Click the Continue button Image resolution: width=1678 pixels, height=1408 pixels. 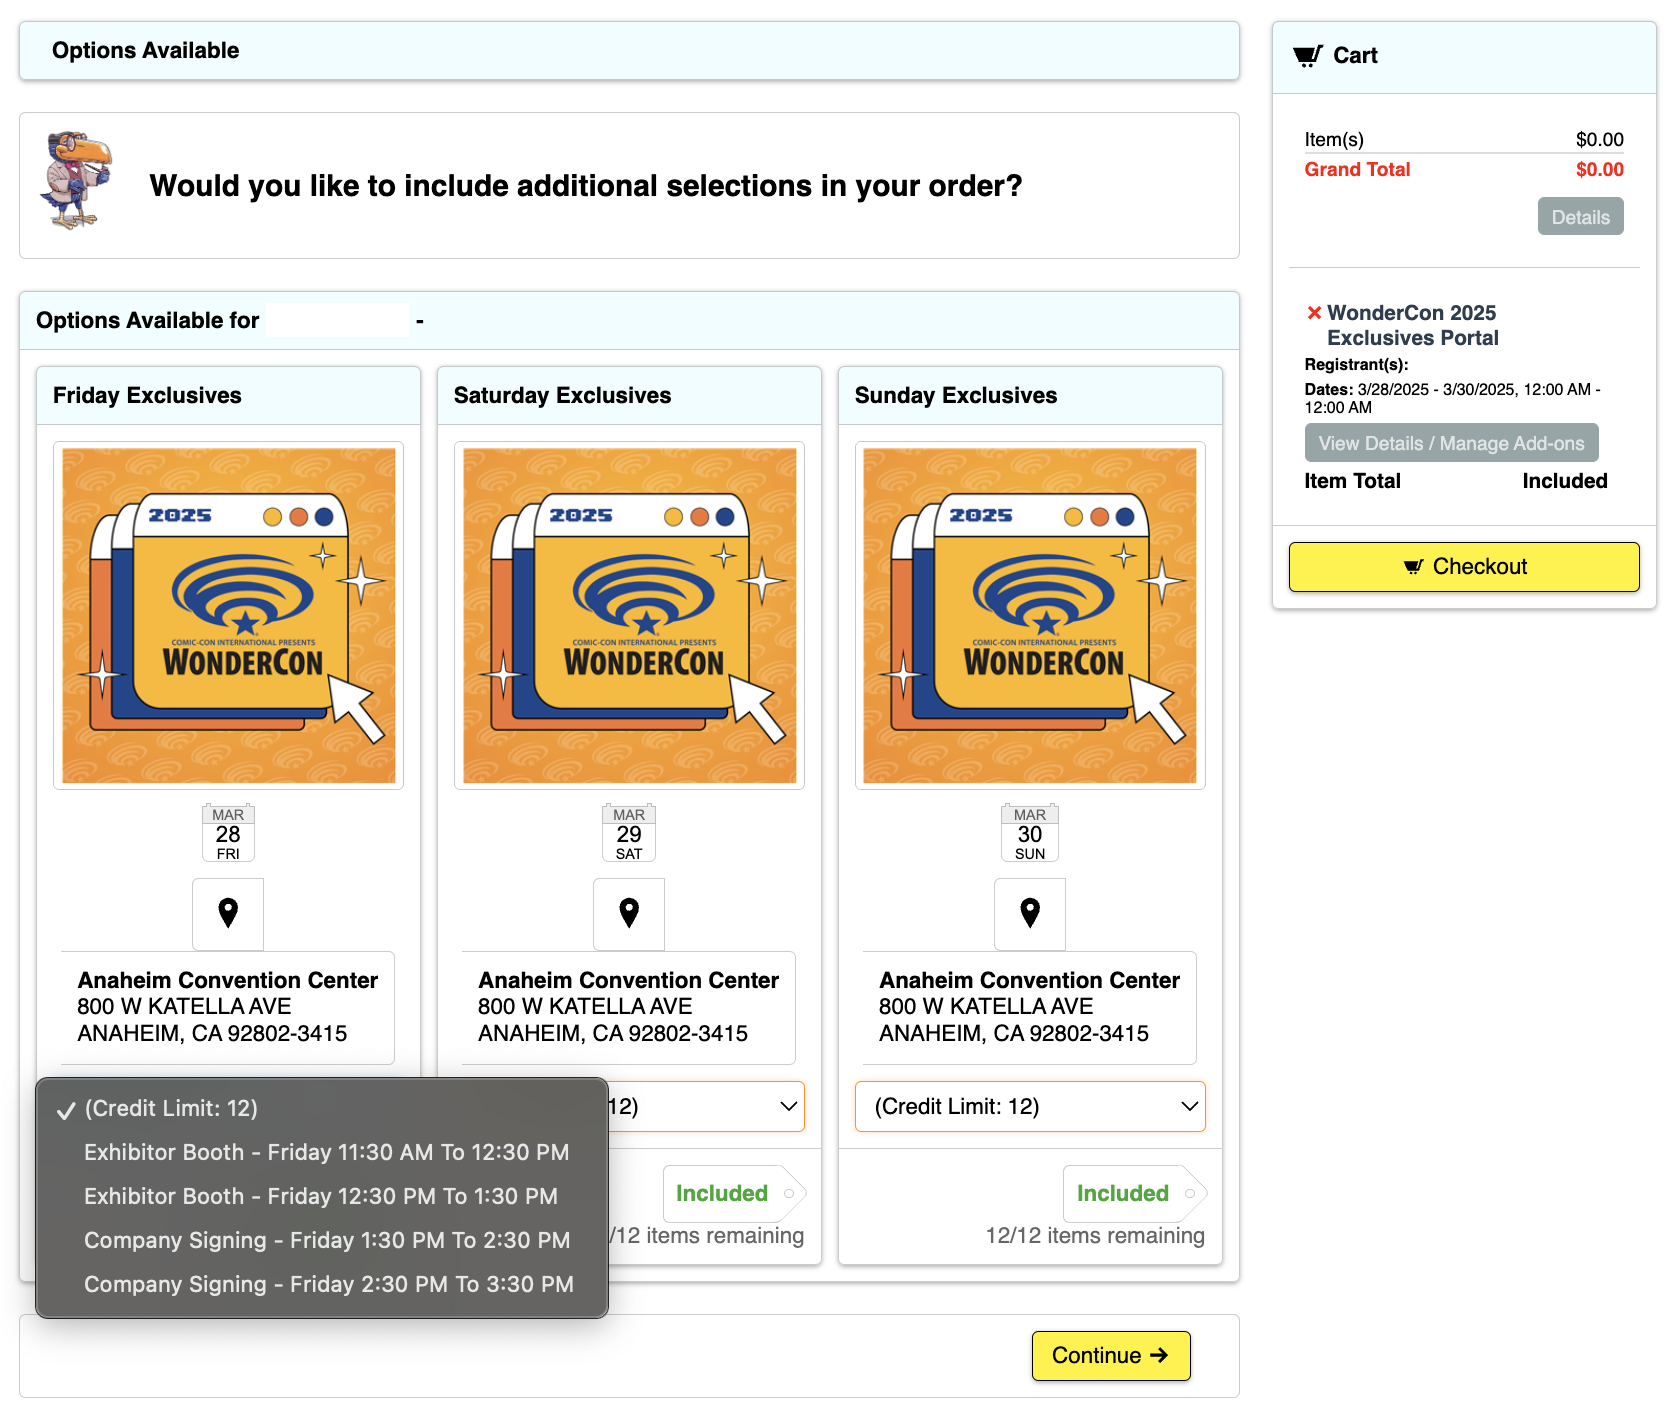(1110, 1355)
